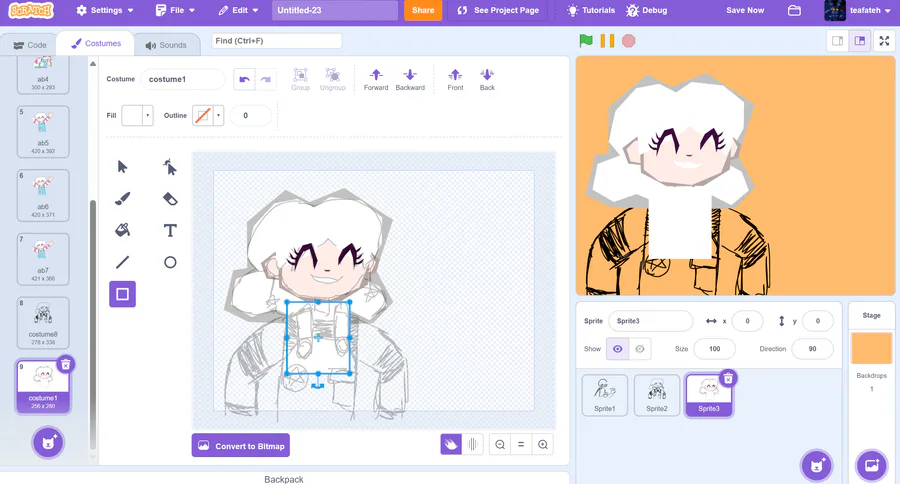Delete costume1 using its trash icon
The image size is (900, 484).
[65, 365]
